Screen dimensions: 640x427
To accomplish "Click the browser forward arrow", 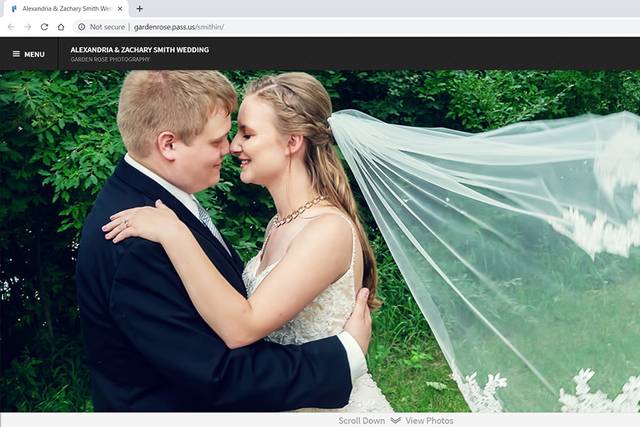I will pyautogui.click(x=28, y=27).
